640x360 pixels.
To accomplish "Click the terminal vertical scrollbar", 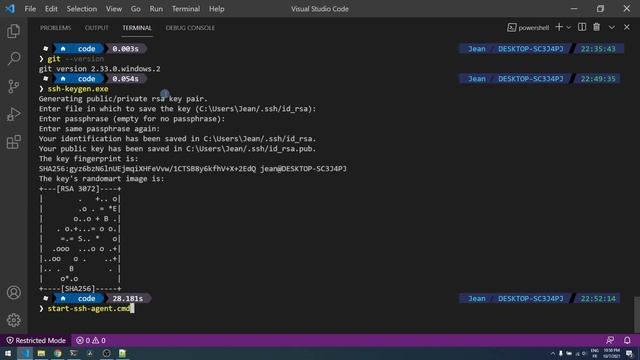I will [636, 314].
